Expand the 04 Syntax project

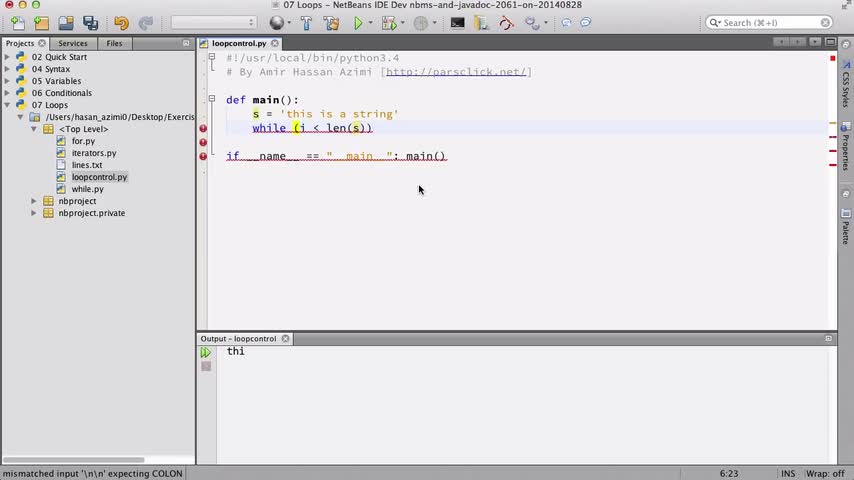coord(7,69)
